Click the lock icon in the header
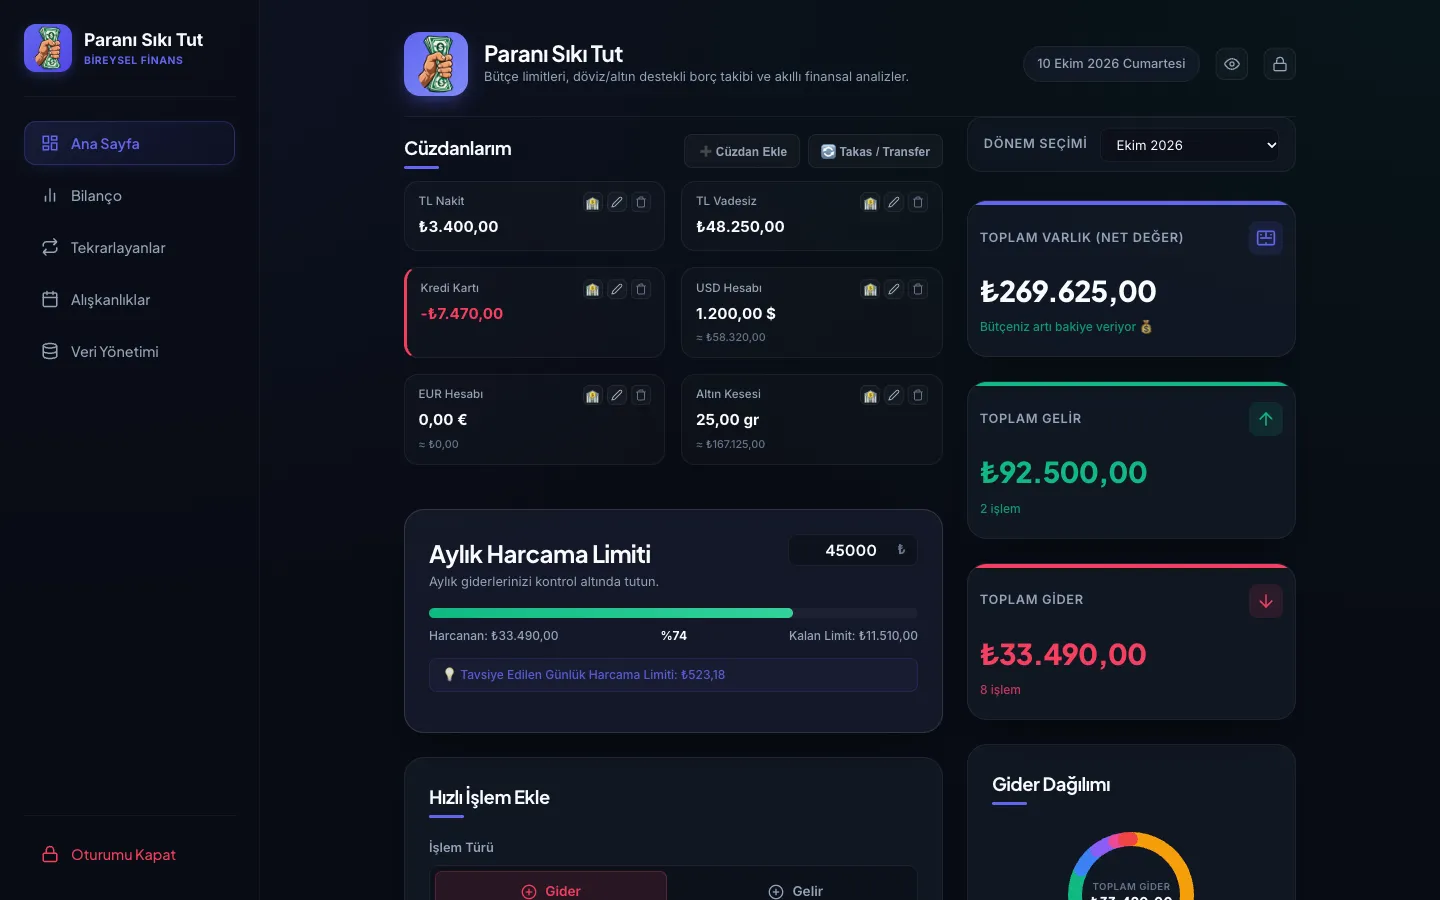The image size is (1440, 900). (x=1279, y=64)
